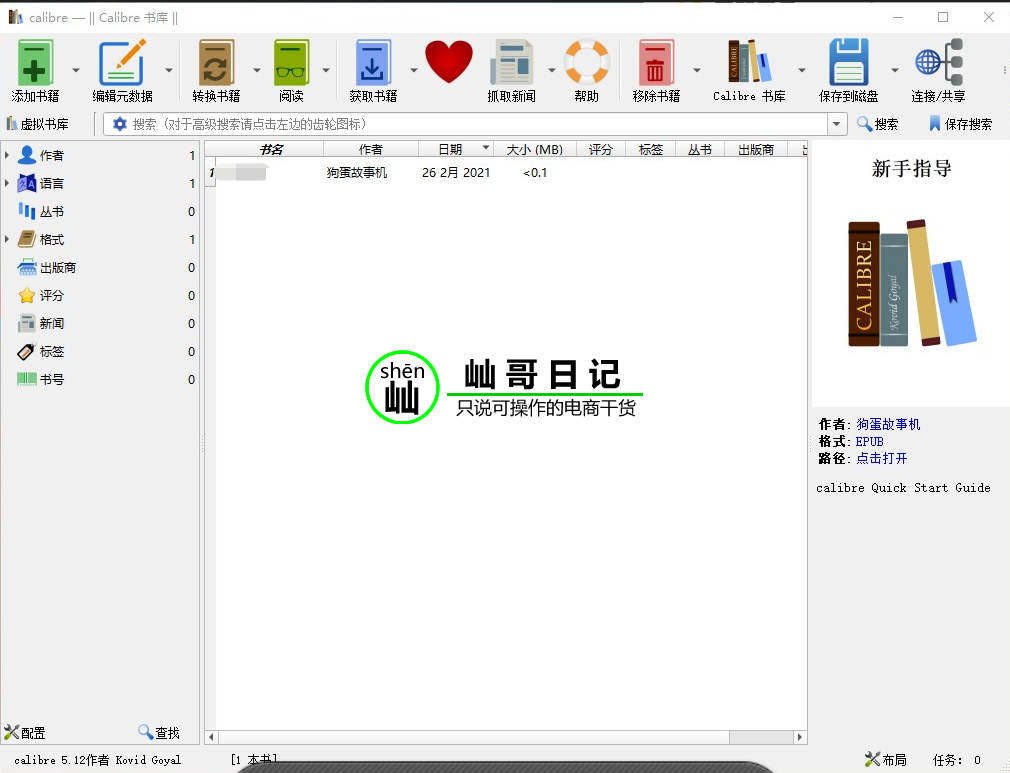Click 查找 find button in tag browser
This screenshot has width=1010, height=773.
coord(159,732)
